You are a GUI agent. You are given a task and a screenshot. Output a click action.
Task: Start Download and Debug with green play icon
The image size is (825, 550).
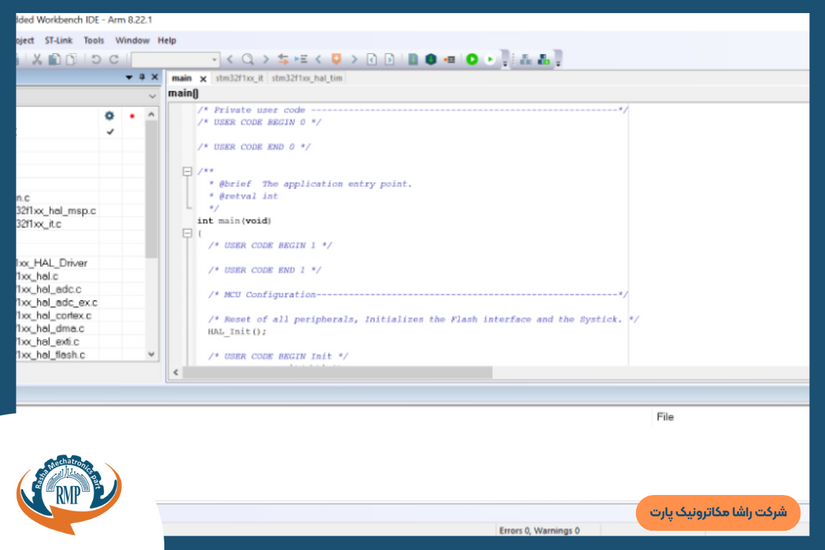472,60
